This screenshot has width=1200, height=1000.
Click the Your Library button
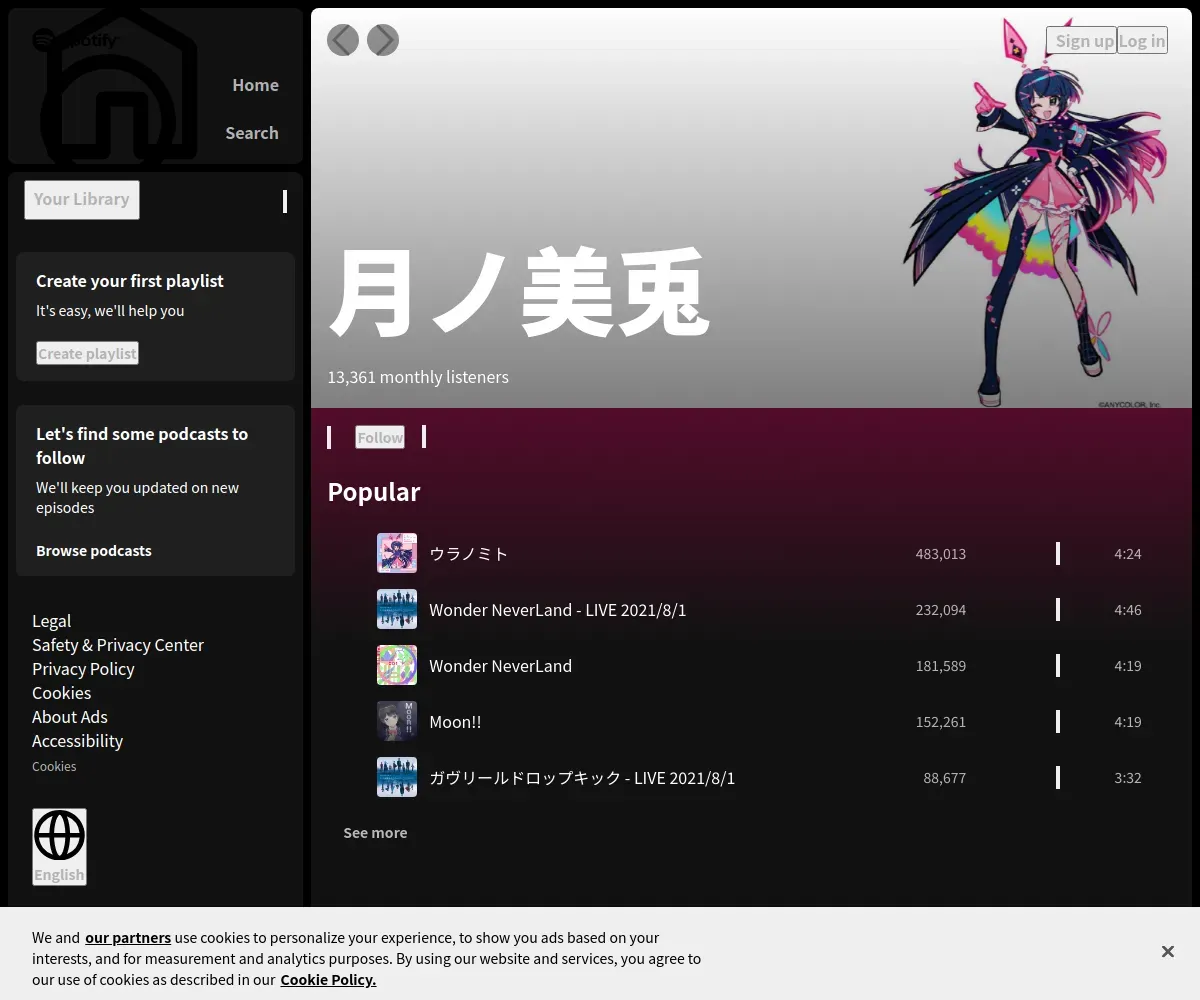pyautogui.click(x=82, y=199)
